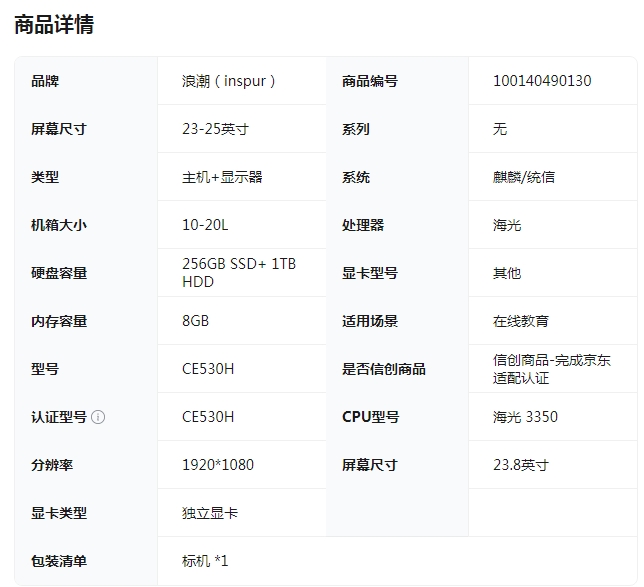Screen dimensions: 644x587
Task: Select value 23-25英寸
Action: pos(216,129)
